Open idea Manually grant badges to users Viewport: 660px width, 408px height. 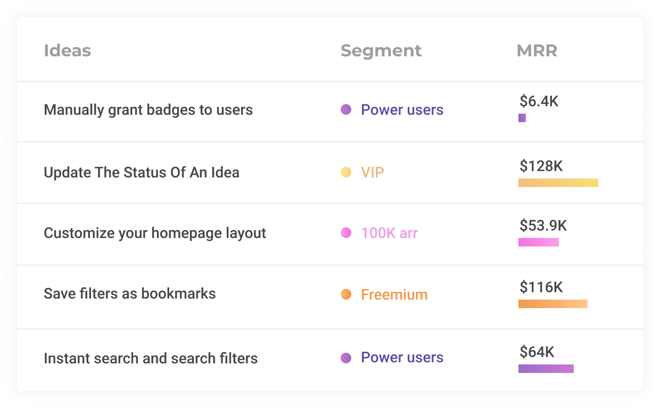click(x=148, y=110)
